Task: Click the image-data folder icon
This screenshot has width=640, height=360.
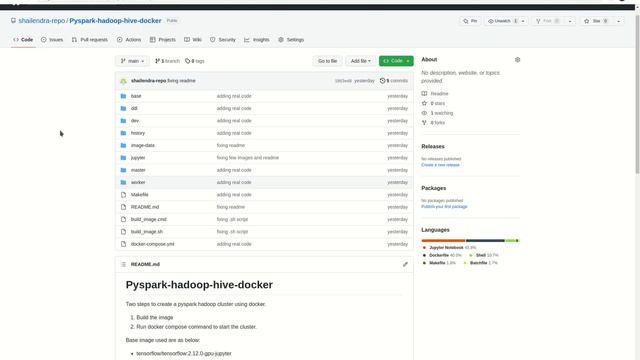Action: pyautogui.click(x=123, y=145)
